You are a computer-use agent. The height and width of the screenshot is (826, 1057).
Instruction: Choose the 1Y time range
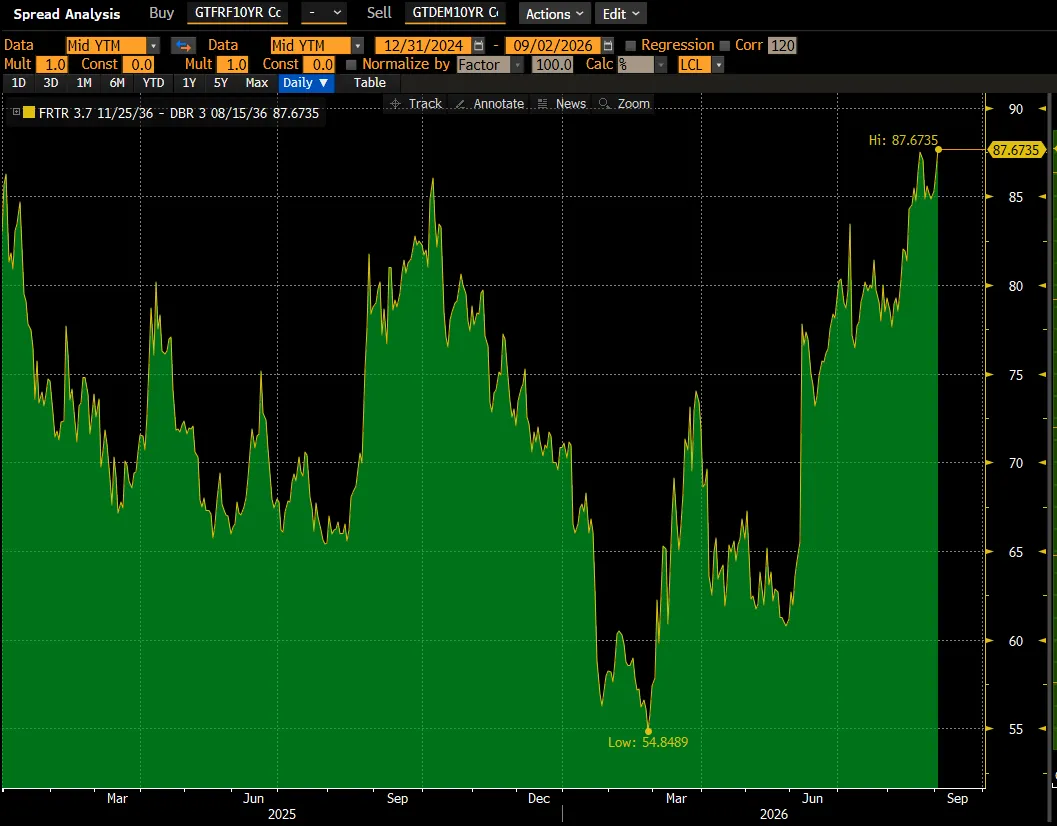(189, 83)
